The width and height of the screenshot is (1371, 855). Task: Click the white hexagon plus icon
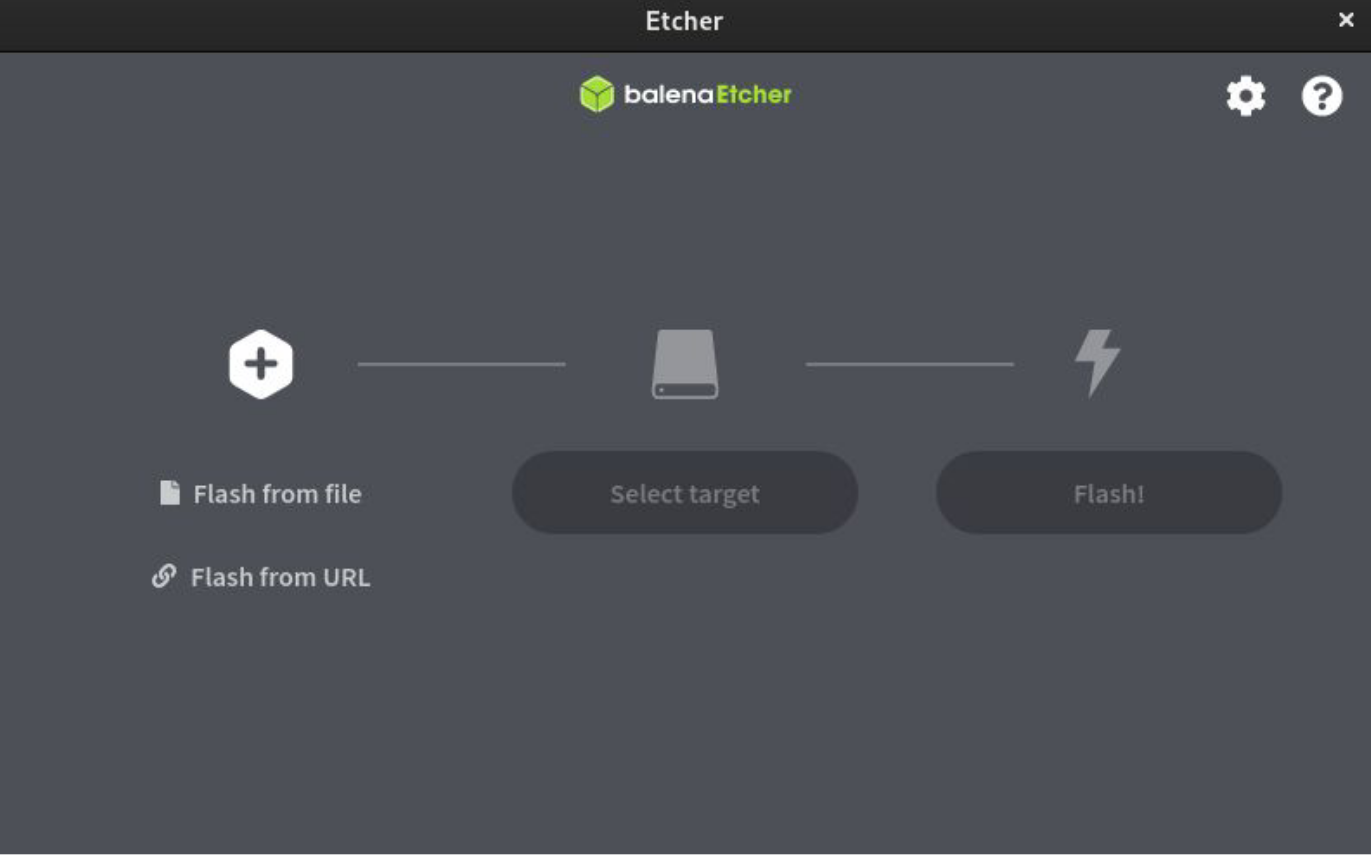(x=261, y=364)
